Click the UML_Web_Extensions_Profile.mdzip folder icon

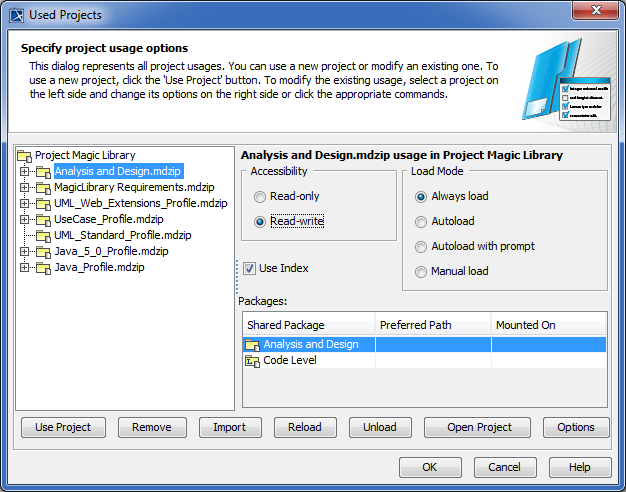tap(43, 204)
